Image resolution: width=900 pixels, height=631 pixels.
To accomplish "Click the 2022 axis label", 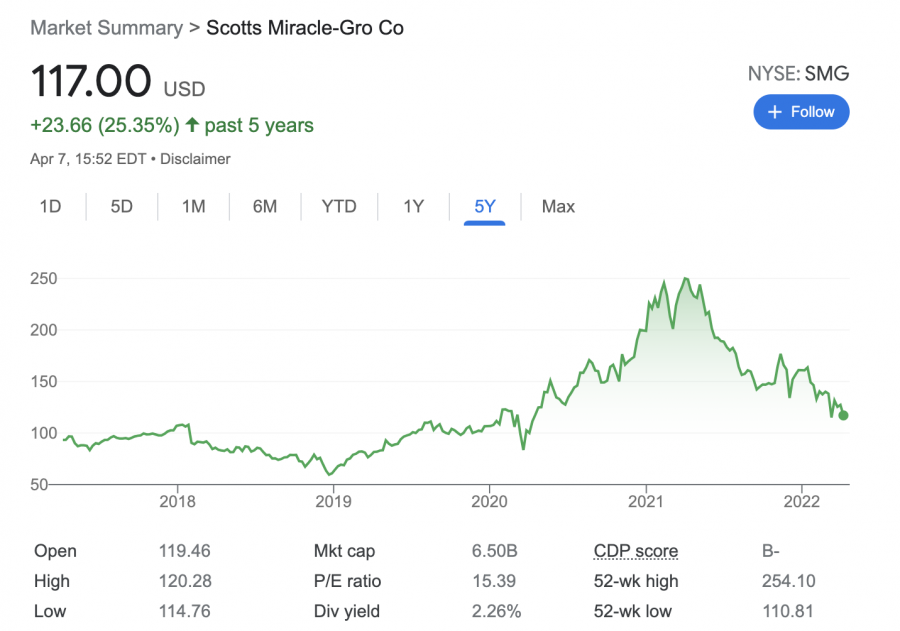I will coord(802,502).
